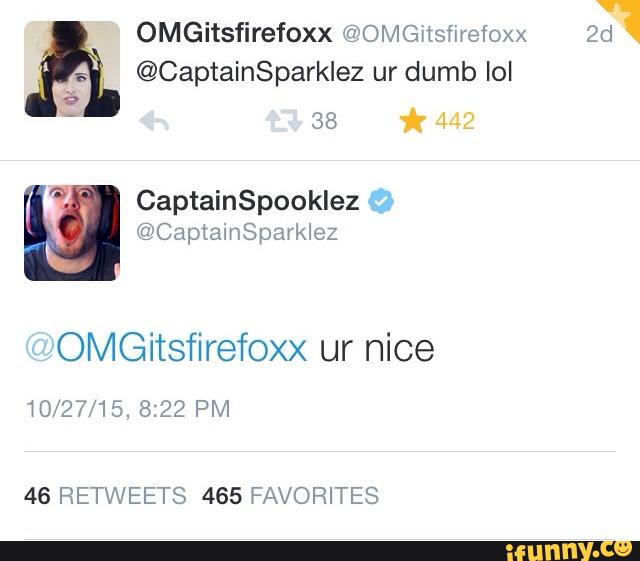
Task: Click the CaptainSpooklez display name
Action: coord(248,201)
